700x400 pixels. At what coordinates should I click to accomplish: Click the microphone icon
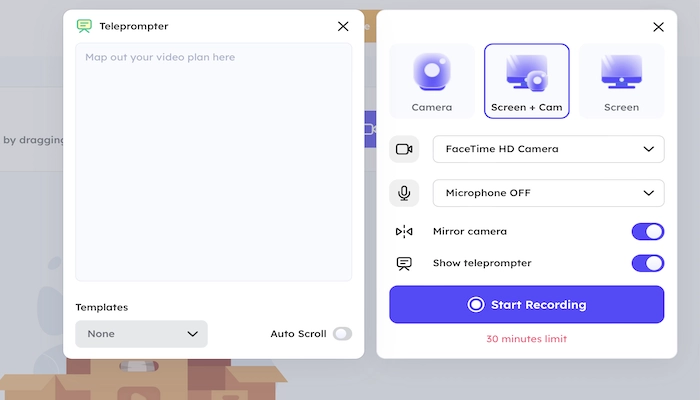coord(404,192)
